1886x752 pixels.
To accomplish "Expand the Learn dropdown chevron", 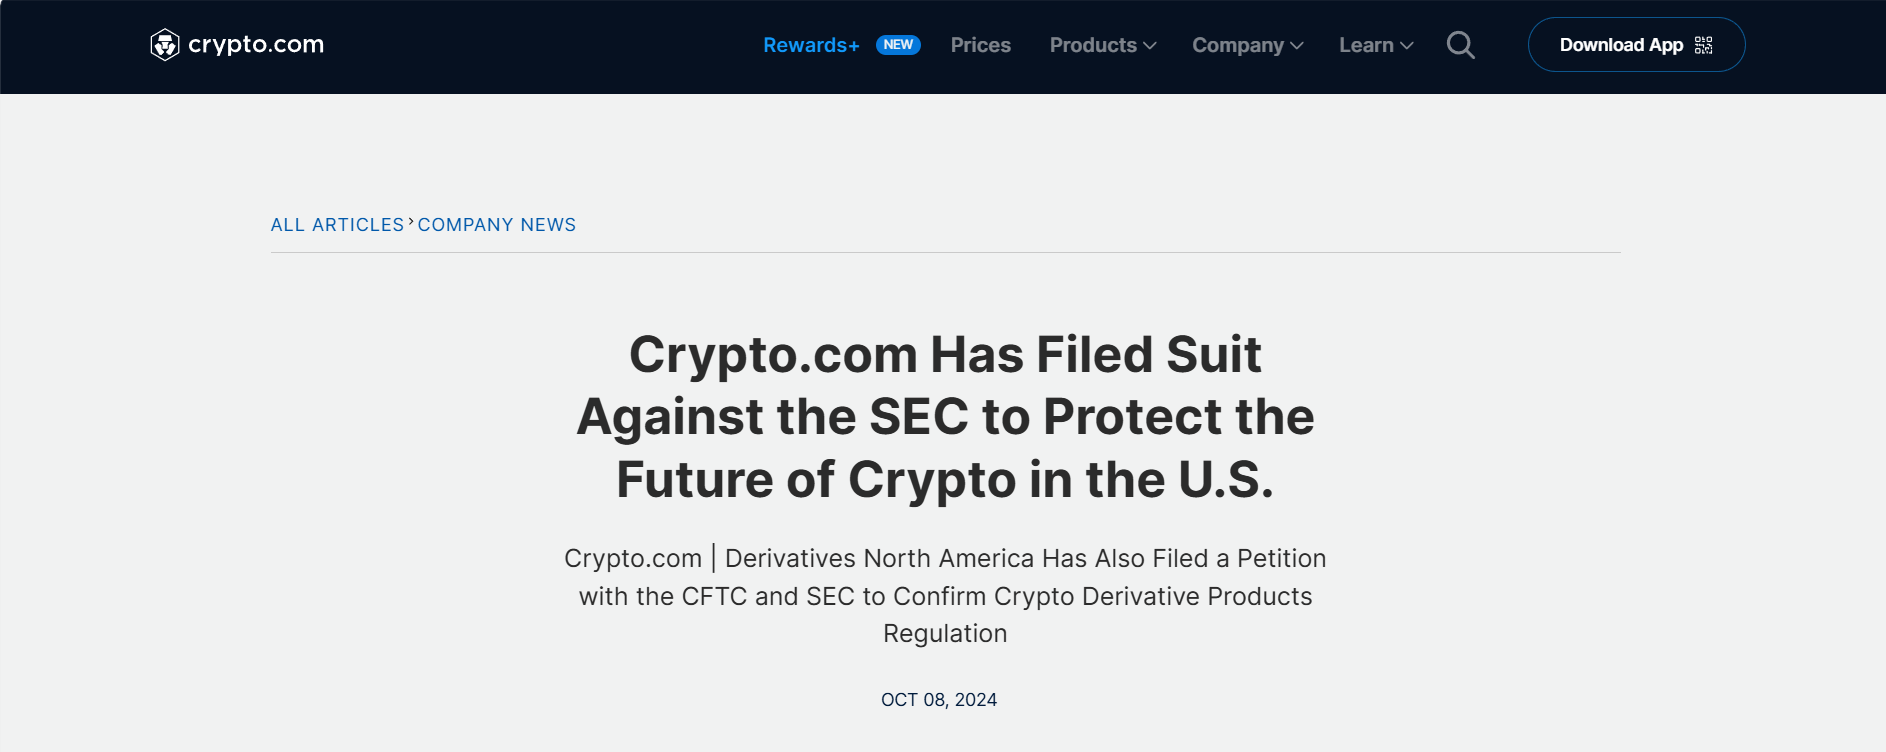I will [1407, 46].
